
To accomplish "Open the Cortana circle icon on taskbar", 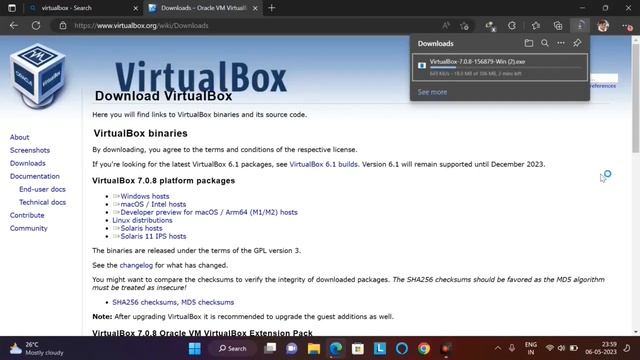I will point(402,349).
